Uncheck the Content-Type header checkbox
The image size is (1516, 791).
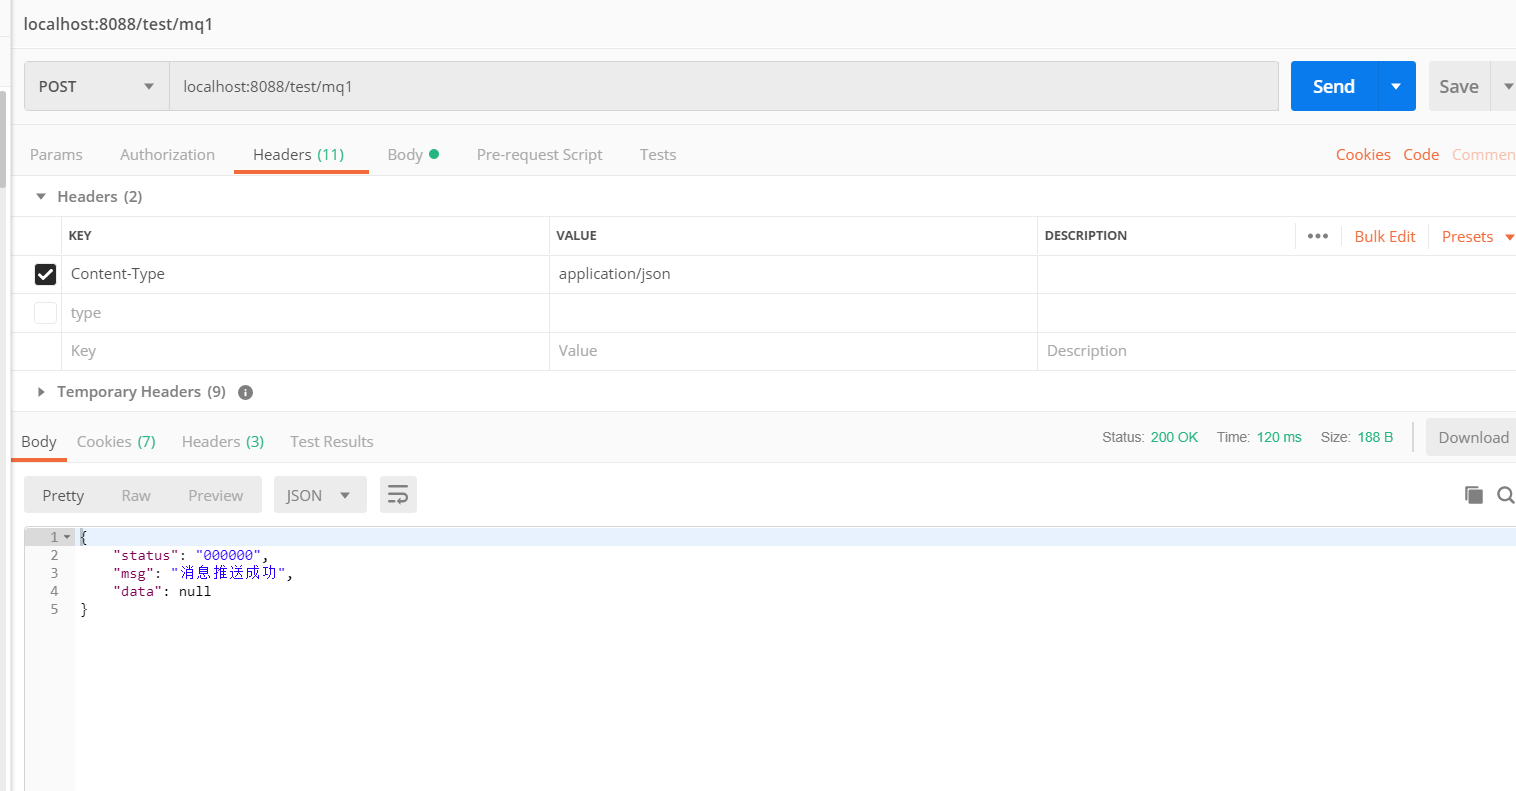(x=45, y=274)
